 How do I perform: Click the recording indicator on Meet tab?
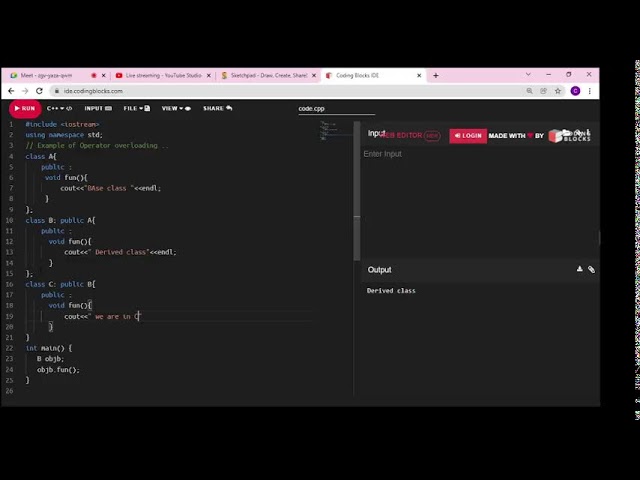coord(93,76)
